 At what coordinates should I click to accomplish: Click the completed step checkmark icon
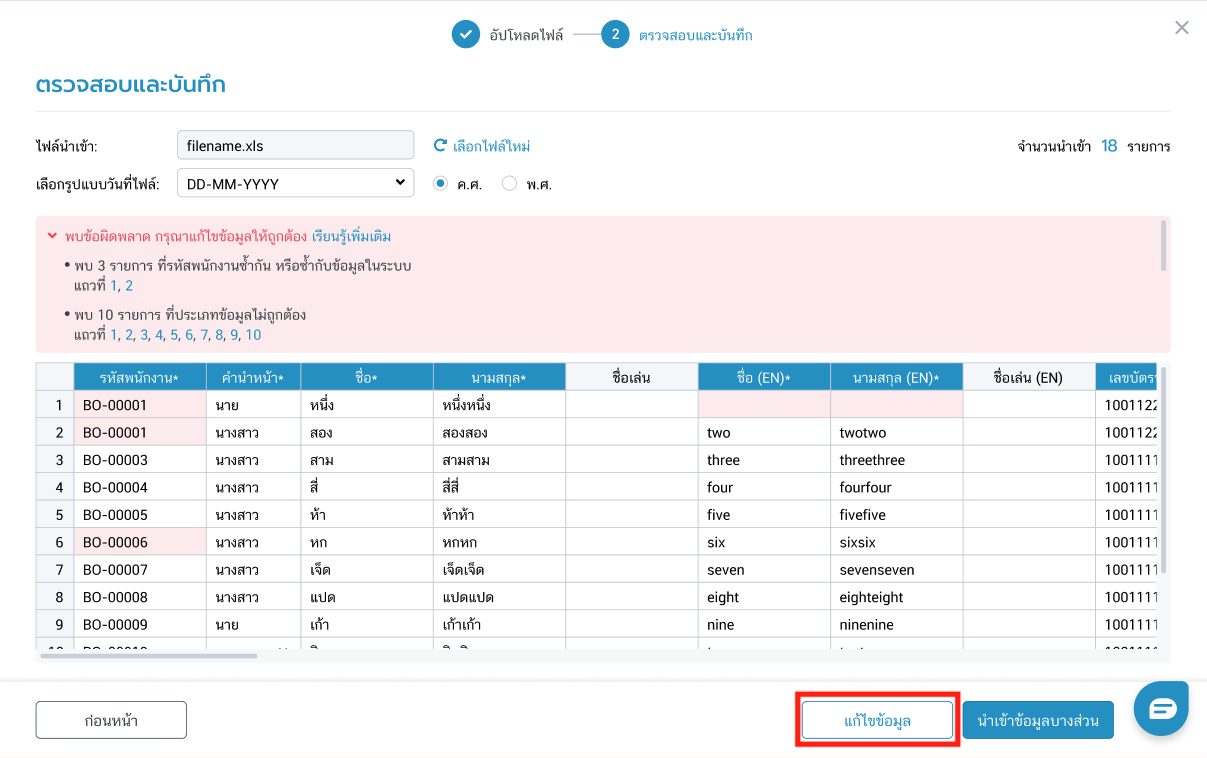tap(465, 35)
